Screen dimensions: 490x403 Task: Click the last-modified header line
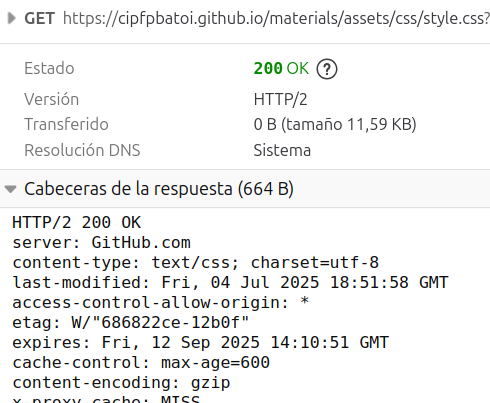coord(230,282)
